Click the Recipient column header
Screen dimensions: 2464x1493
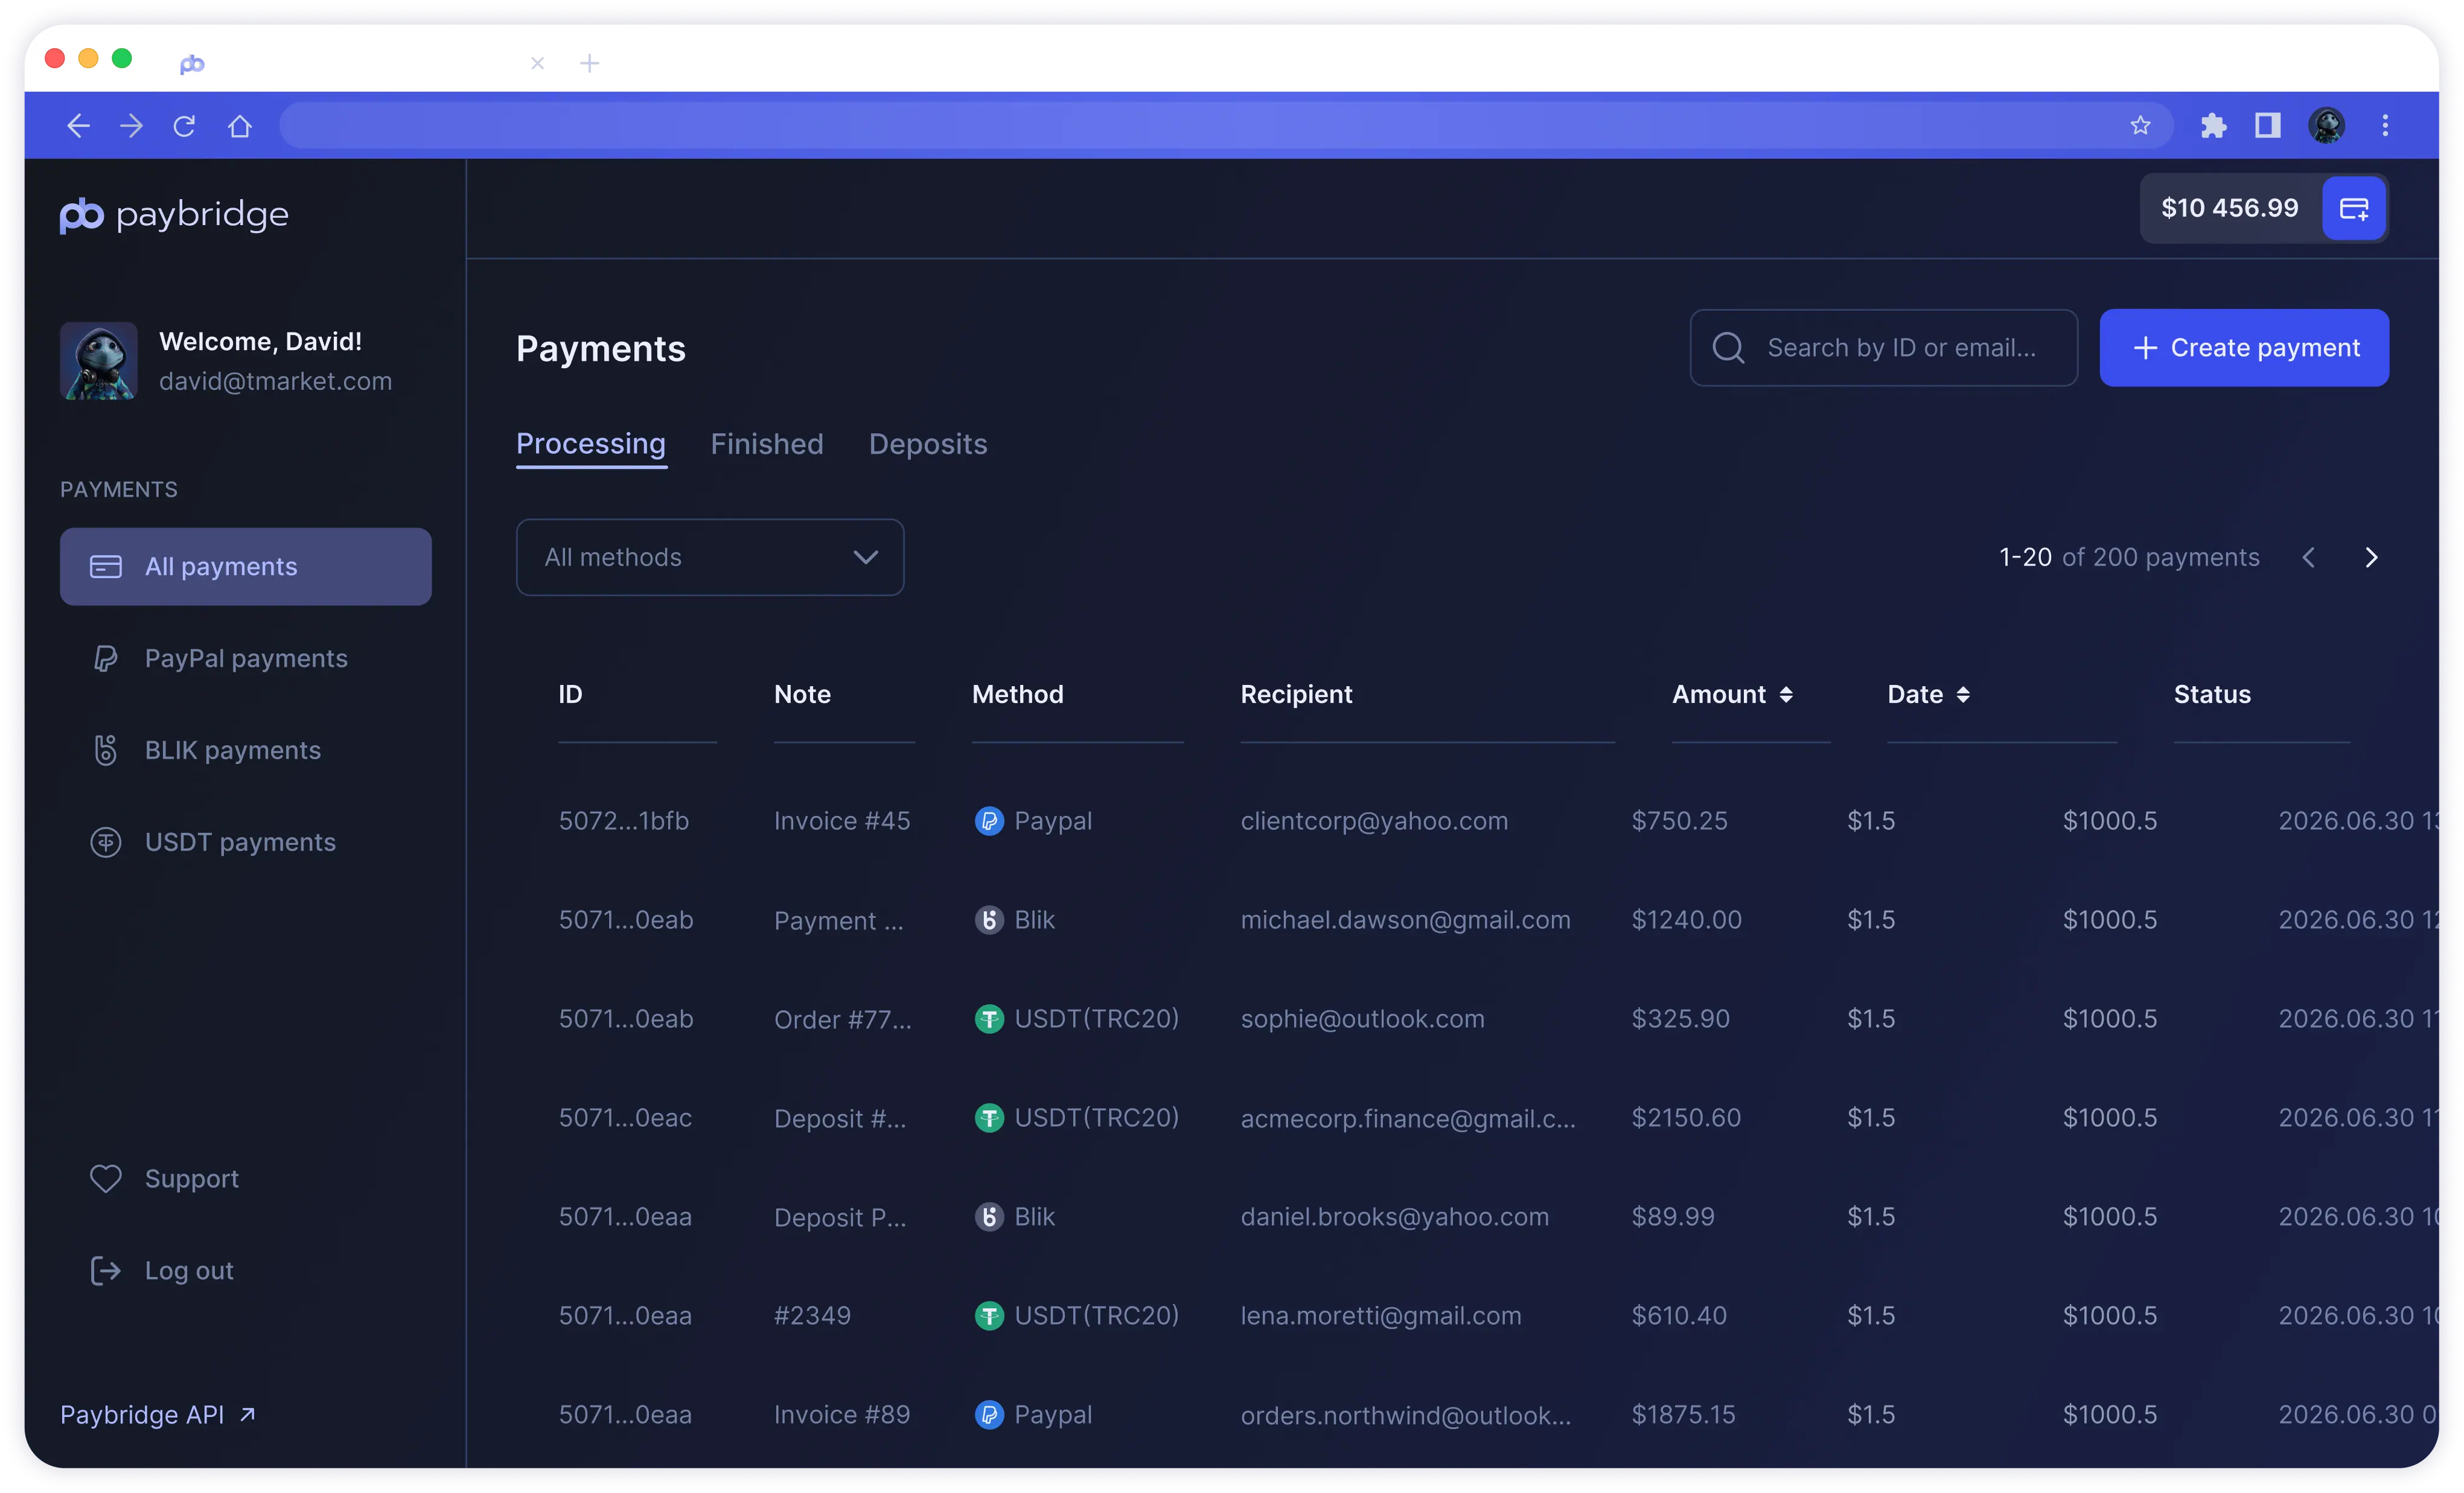1296,694
